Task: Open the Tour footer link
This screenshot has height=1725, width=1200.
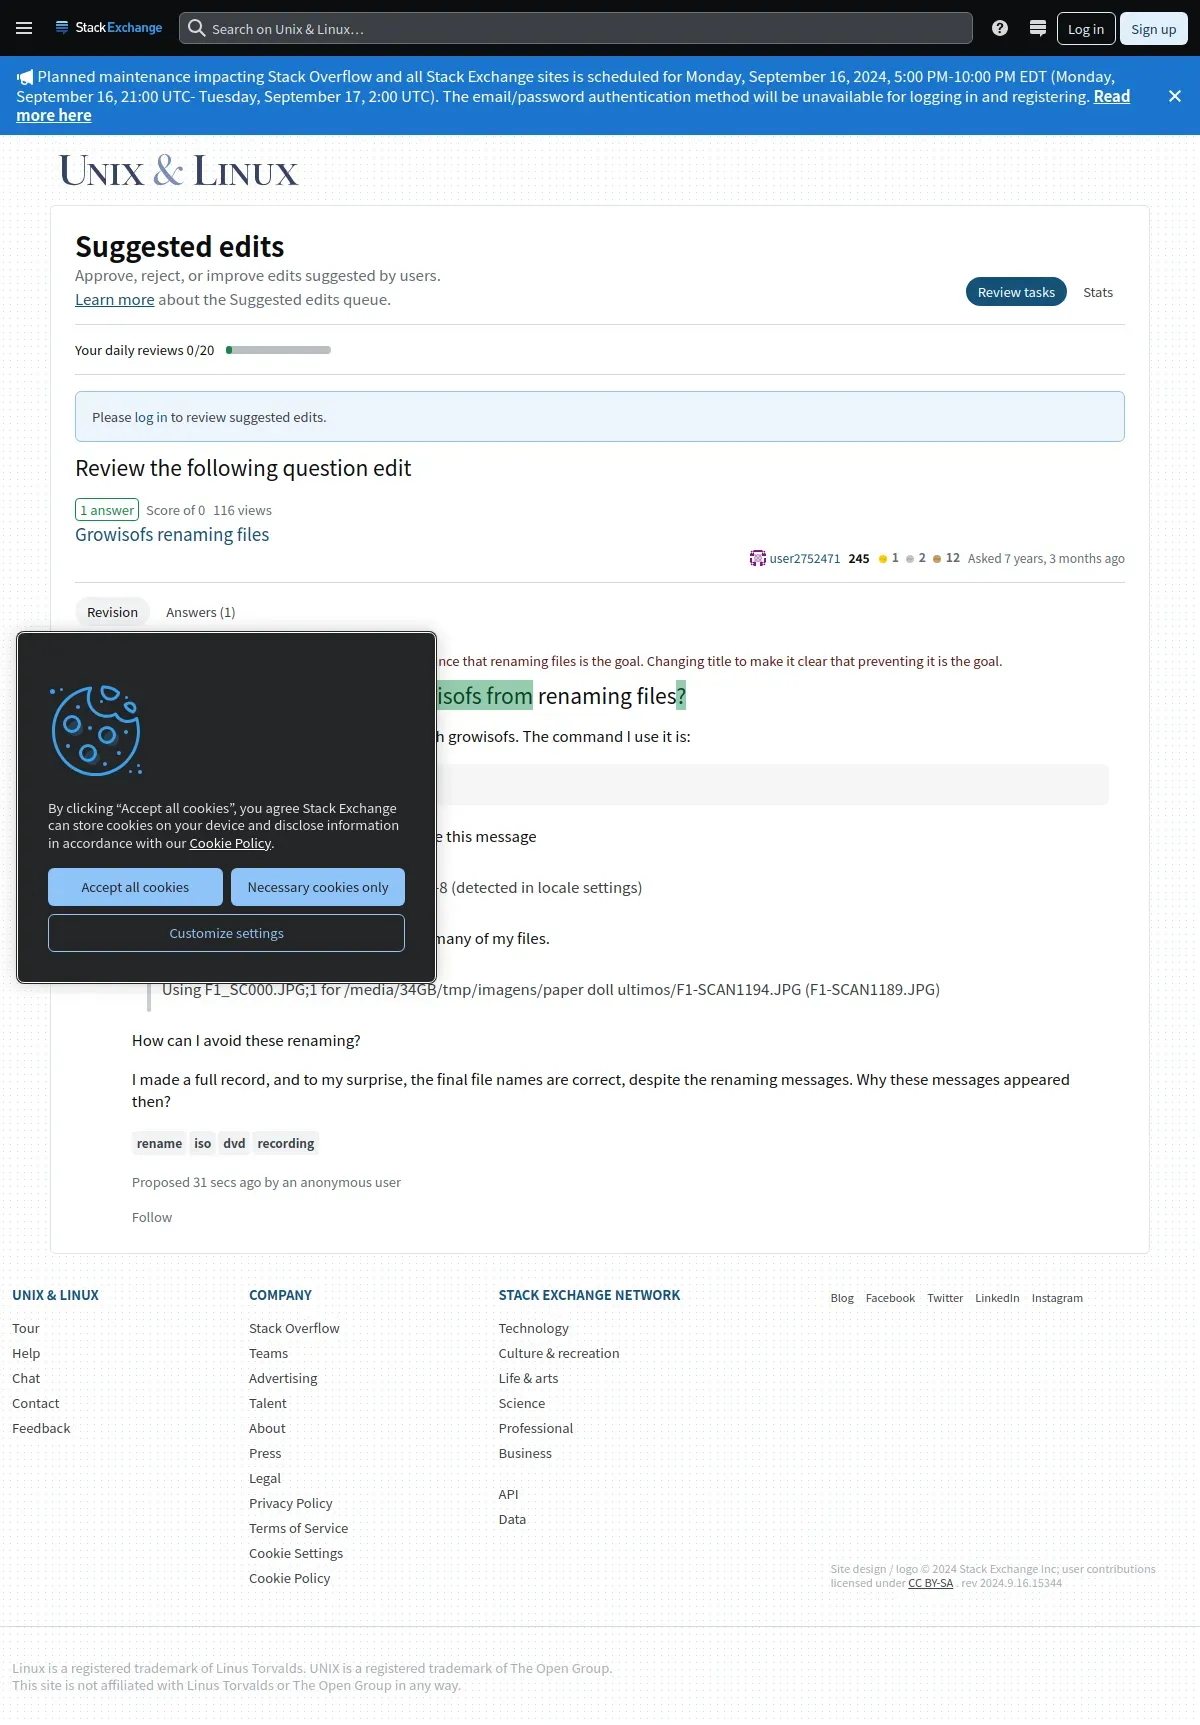Action: 26,1328
